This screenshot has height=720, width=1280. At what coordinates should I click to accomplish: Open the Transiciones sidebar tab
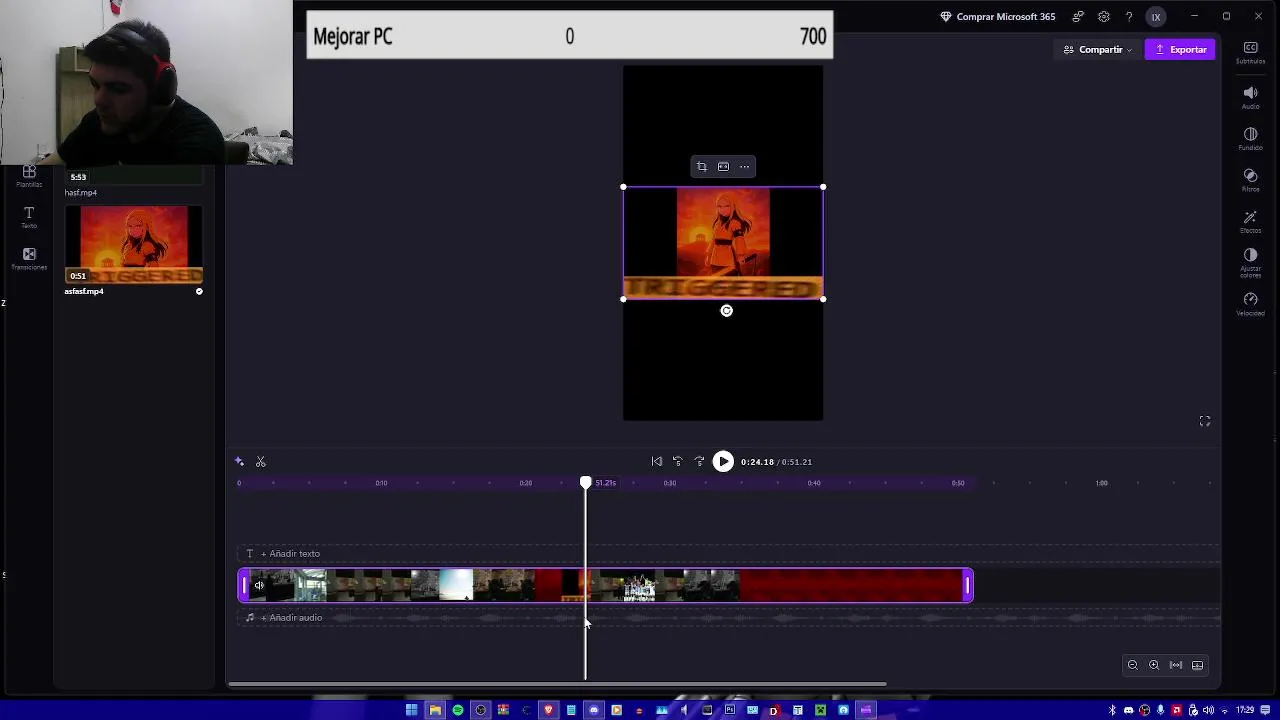click(29, 259)
